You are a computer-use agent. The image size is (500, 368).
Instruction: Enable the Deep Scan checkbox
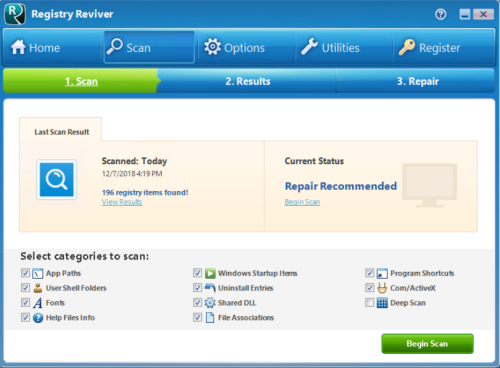(369, 302)
